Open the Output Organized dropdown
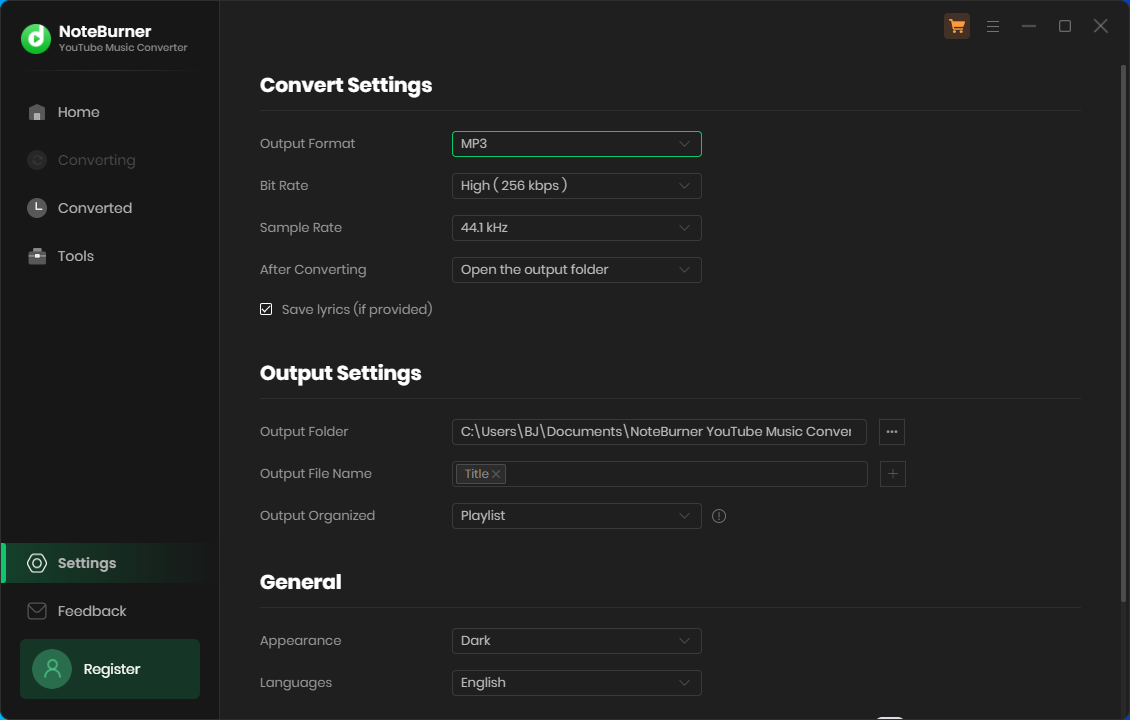The image size is (1130, 720). pos(577,515)
